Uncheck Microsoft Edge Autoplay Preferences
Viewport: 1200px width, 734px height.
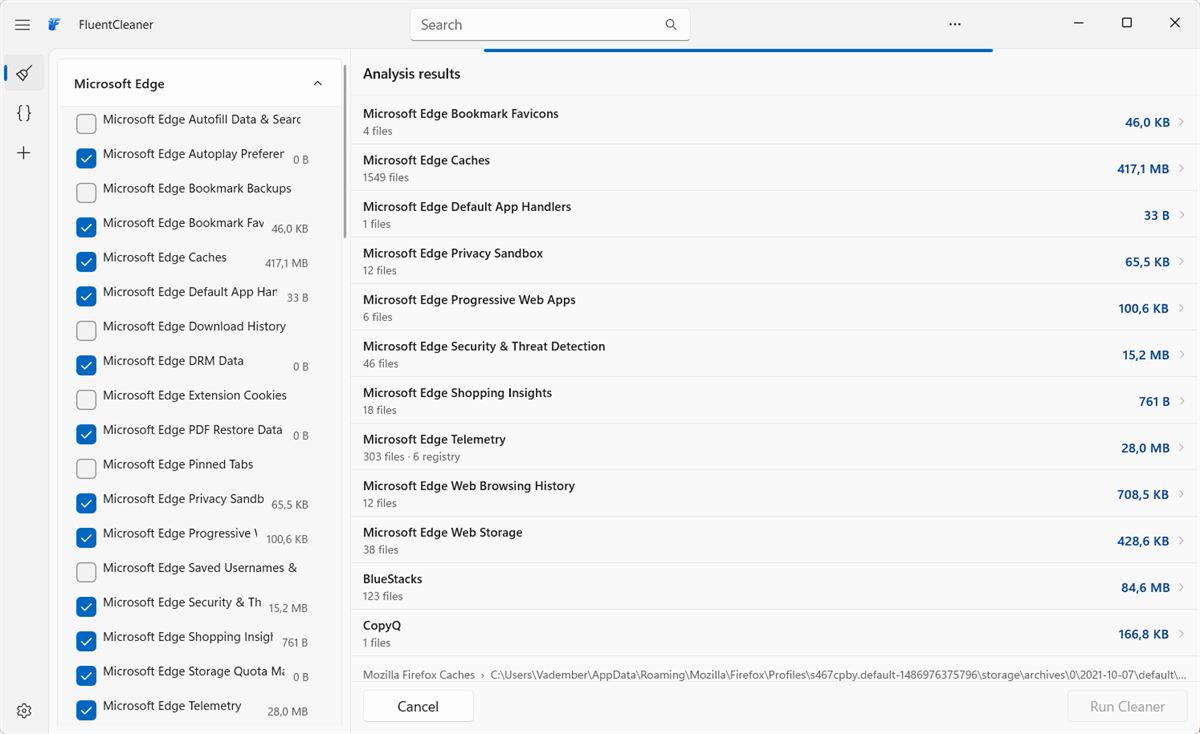click(86, 158)
